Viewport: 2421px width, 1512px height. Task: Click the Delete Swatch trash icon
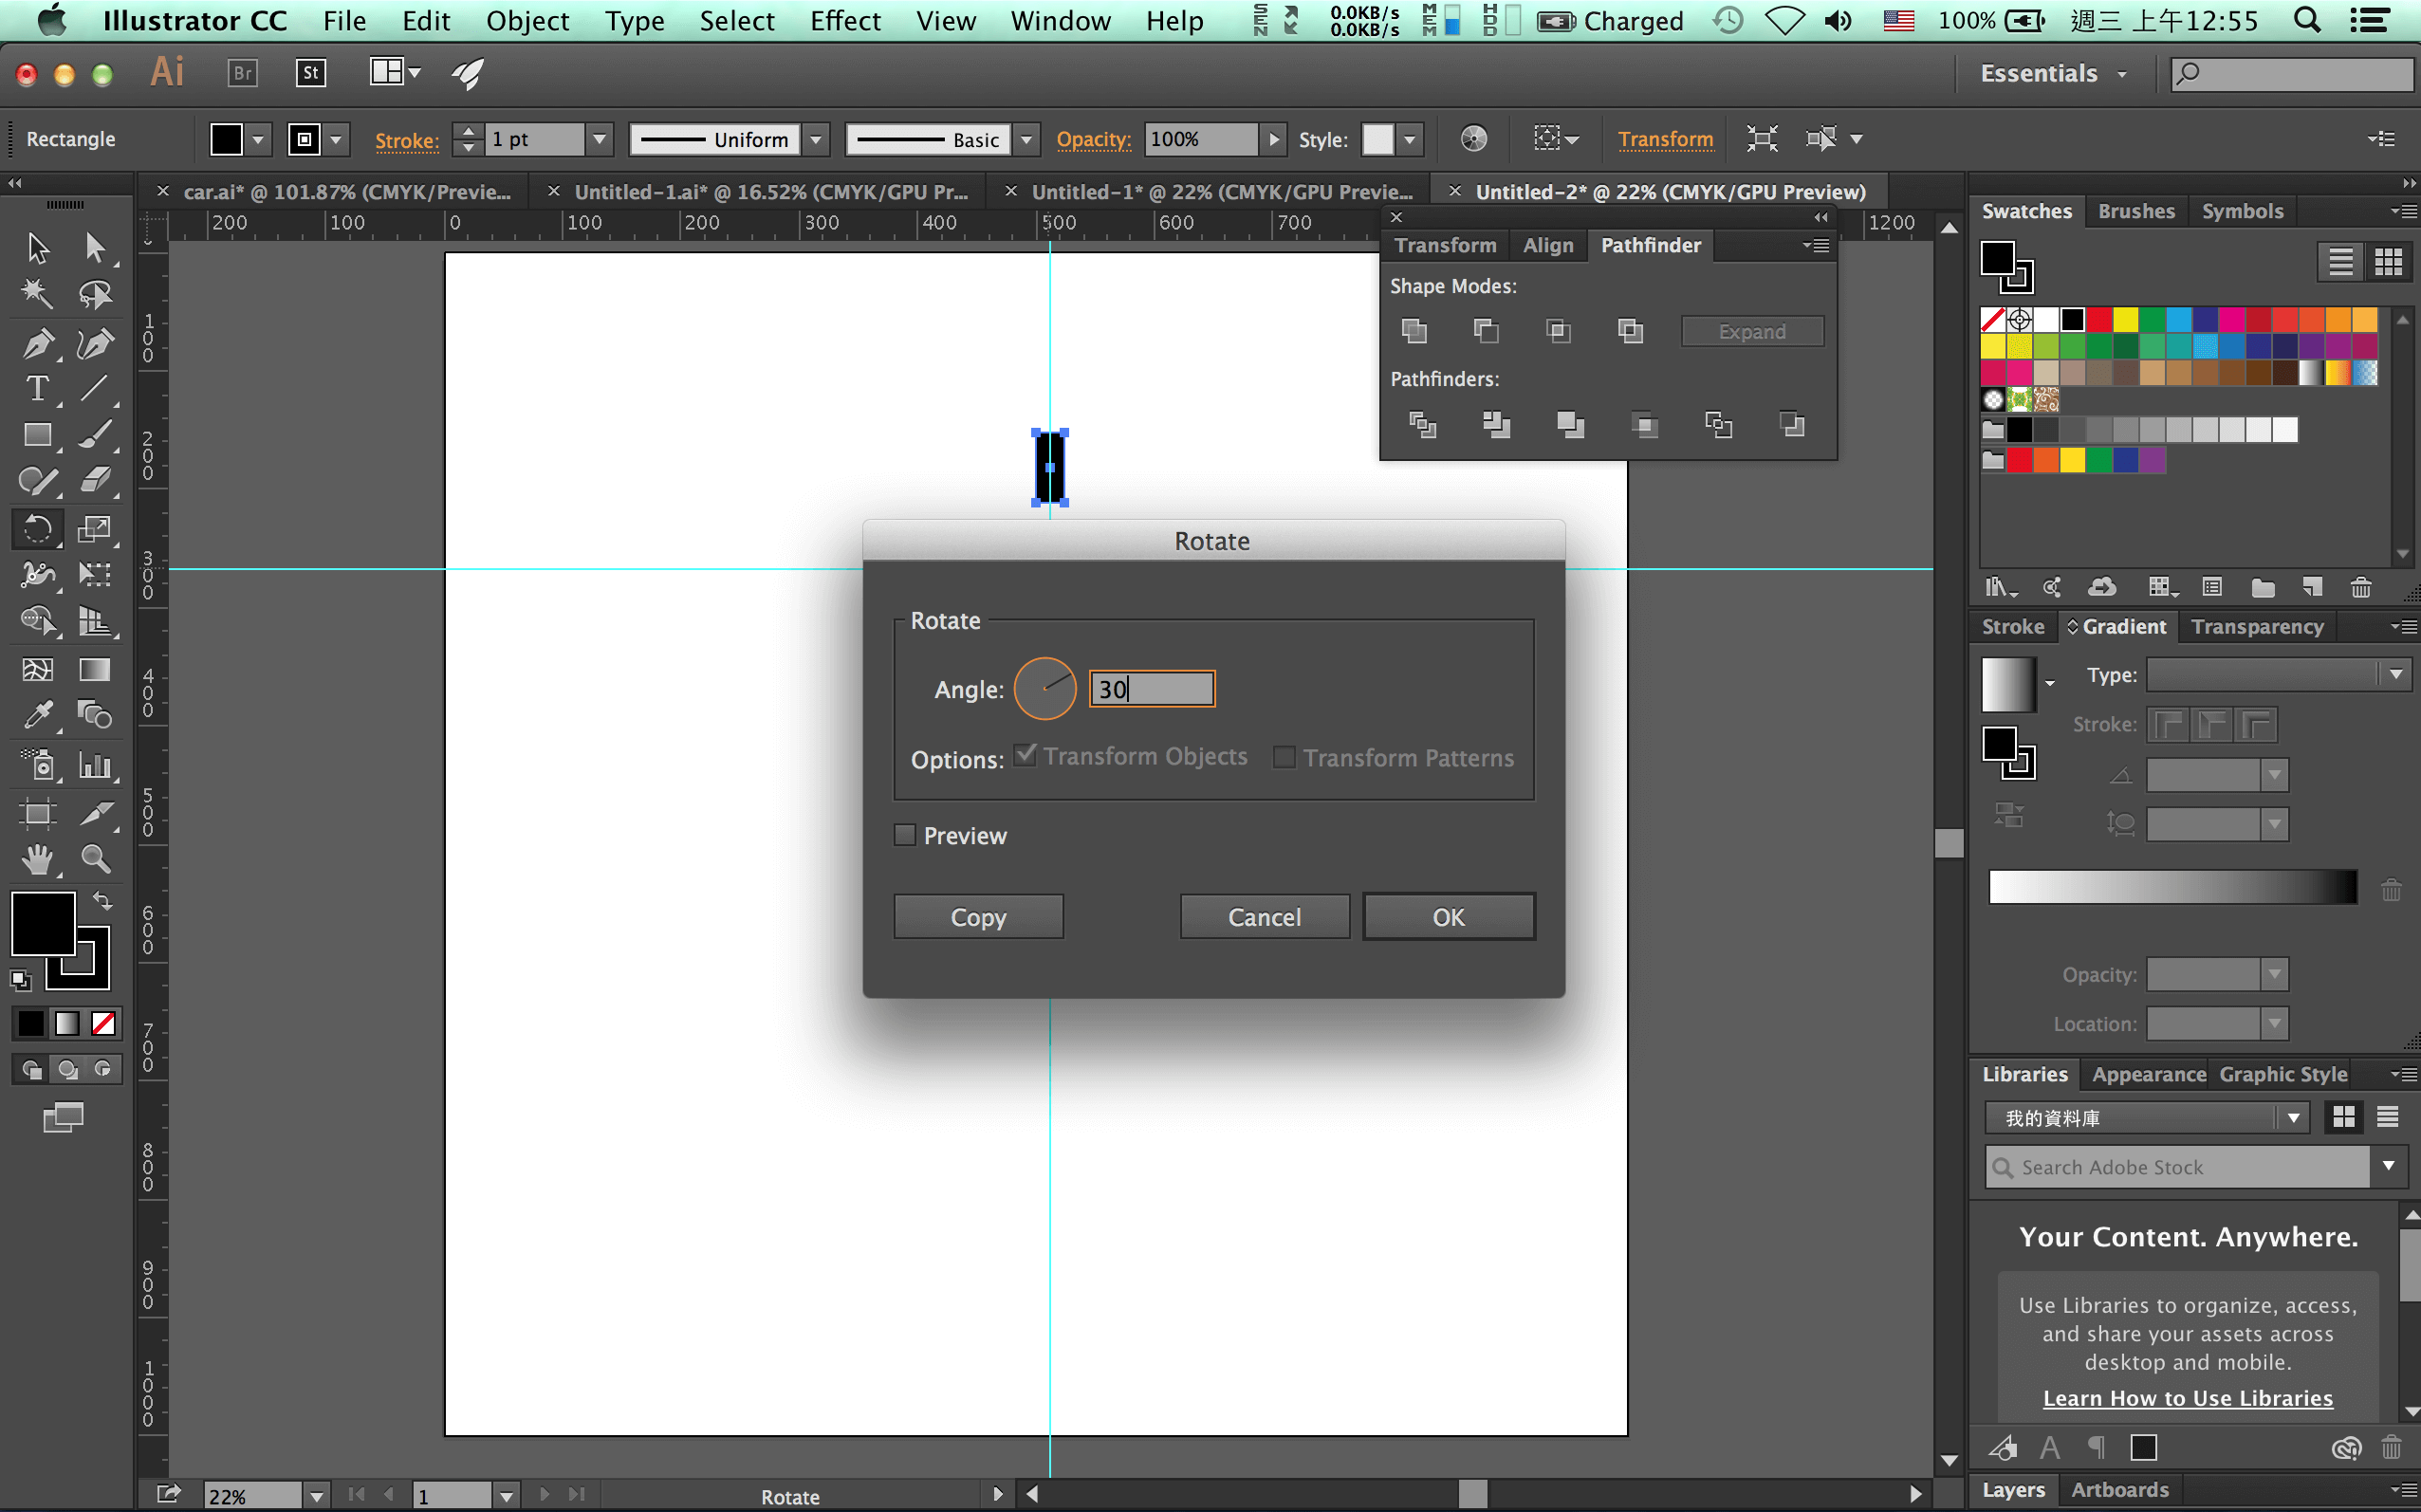(2360, 588)
